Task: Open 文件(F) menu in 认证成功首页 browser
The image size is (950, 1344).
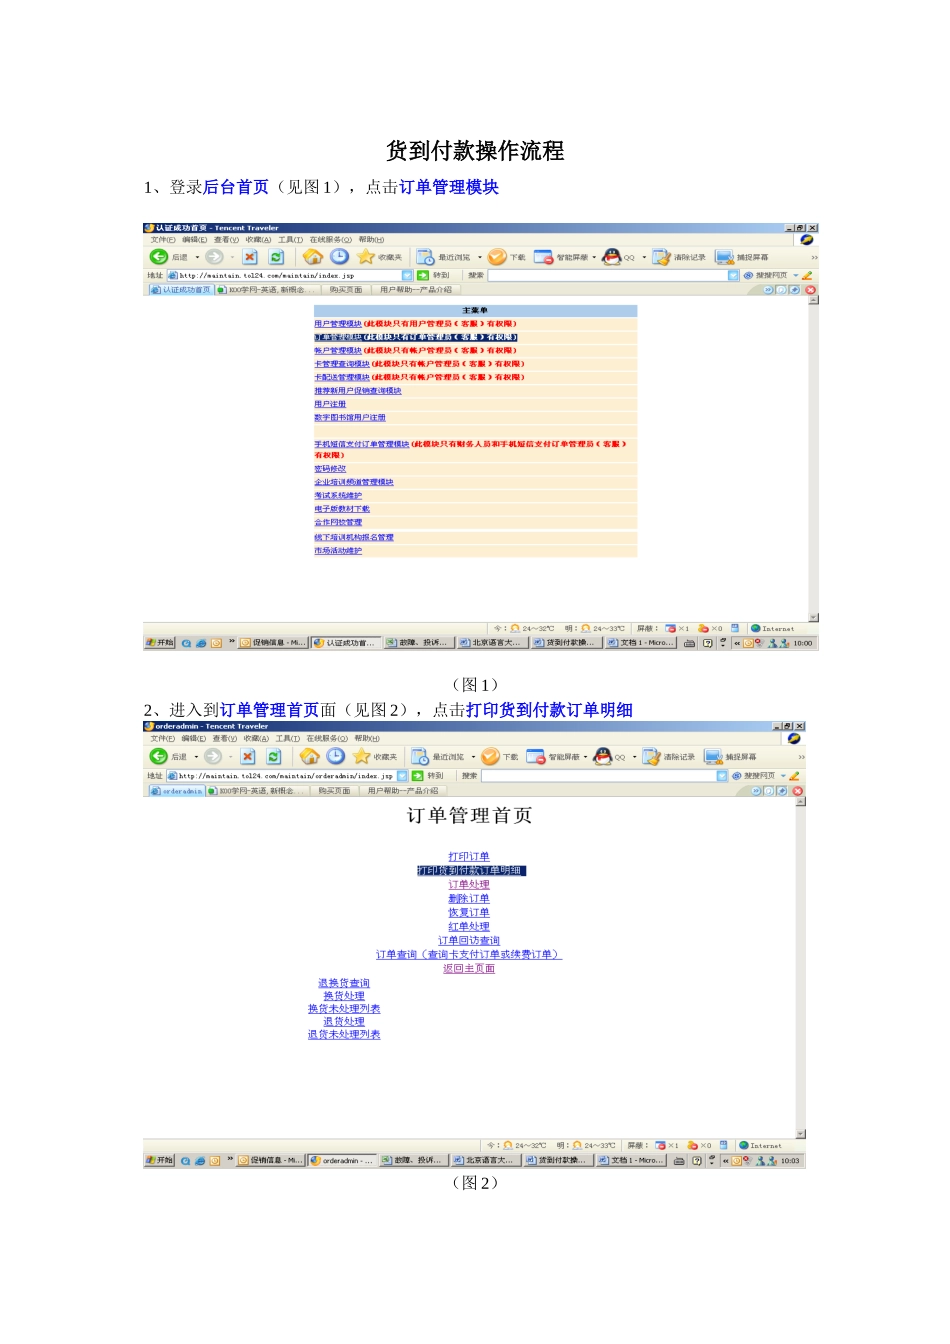Action: 163,240
